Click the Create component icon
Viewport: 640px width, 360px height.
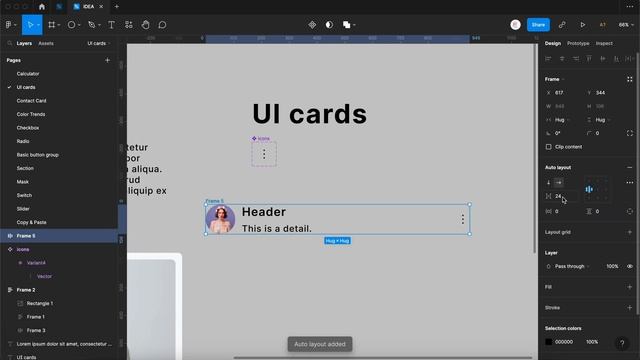tap(312, 25)
